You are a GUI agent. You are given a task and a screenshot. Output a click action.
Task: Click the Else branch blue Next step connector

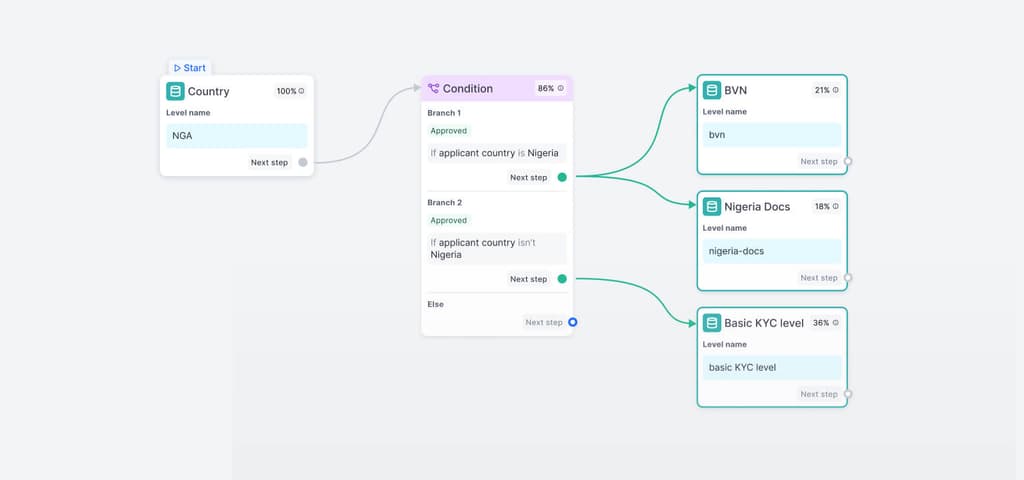(573, 322)
